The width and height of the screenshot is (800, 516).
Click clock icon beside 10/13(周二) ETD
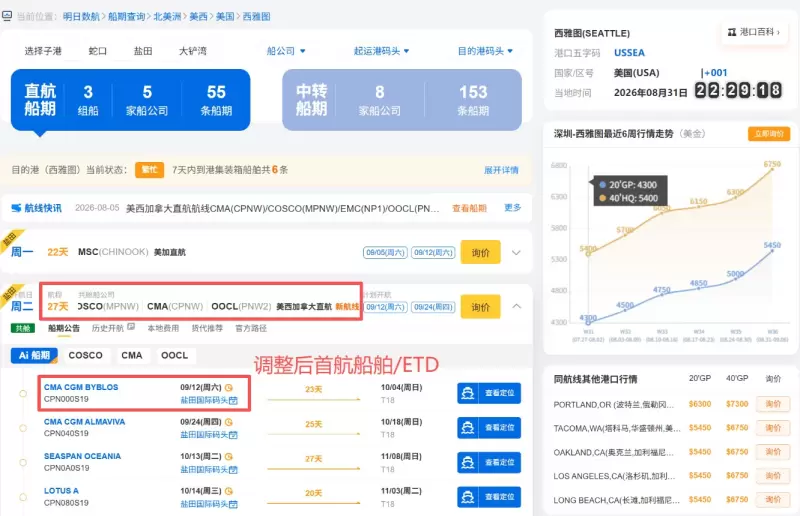(229, 456)
